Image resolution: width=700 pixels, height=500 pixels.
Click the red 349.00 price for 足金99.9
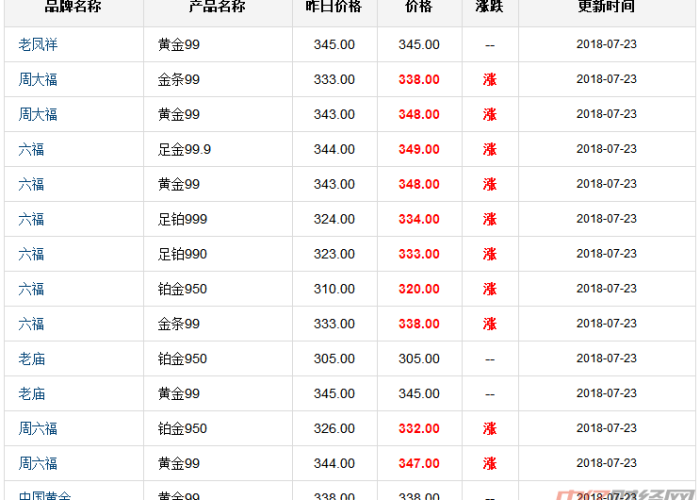pyautogui.click(x=419, y=149)
